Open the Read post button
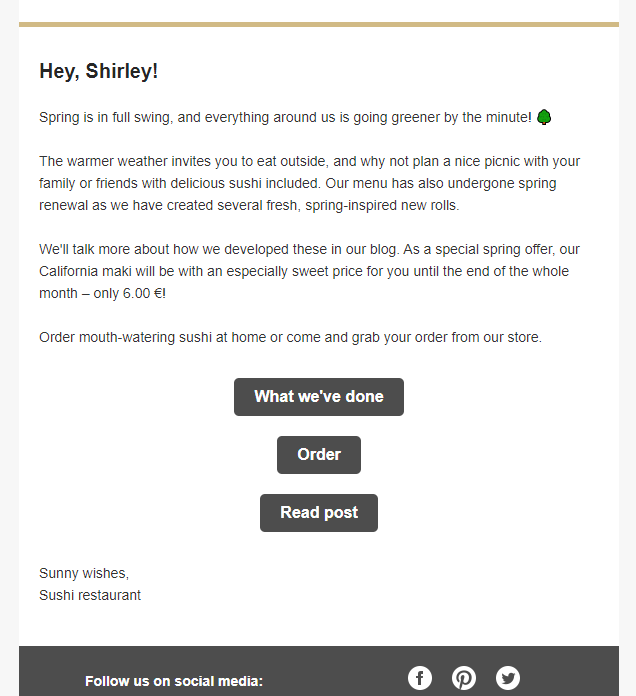 pyautogui.click(x=319, y=513)
